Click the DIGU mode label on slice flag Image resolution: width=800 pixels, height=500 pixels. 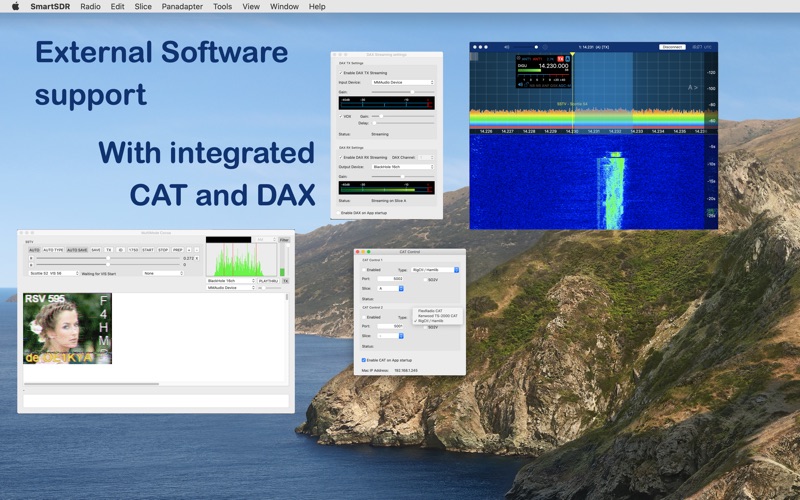pos(522,66)
